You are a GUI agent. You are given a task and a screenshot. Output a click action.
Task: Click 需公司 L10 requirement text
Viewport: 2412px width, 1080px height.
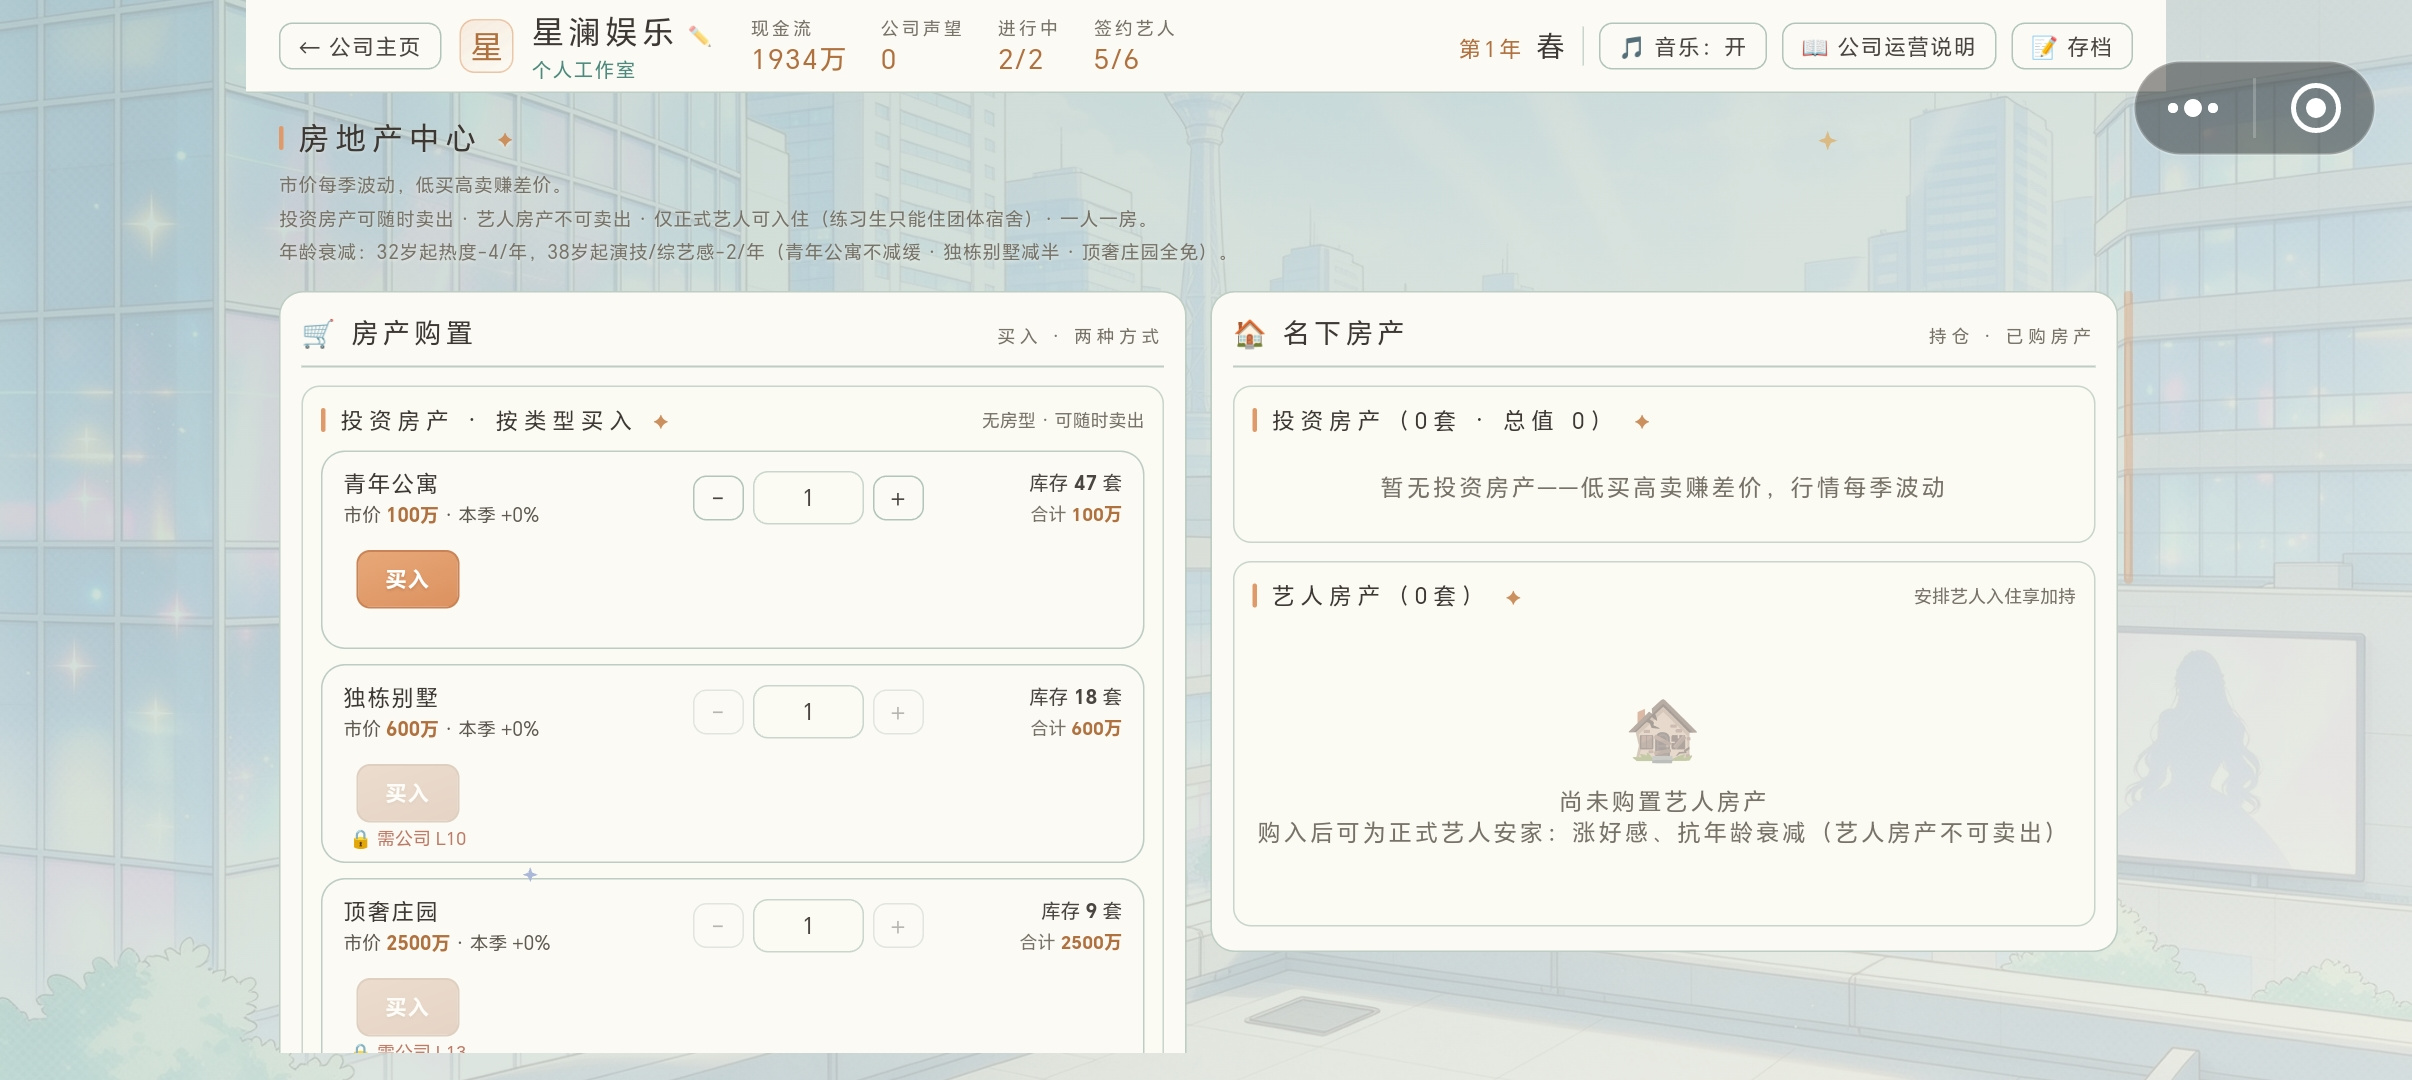421,839
